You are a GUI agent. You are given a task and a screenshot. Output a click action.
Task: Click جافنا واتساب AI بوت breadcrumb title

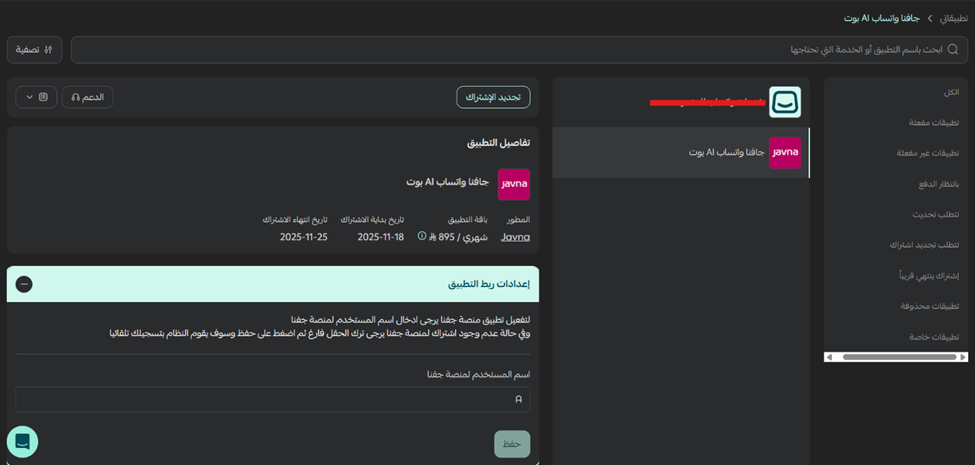point(882,19)
